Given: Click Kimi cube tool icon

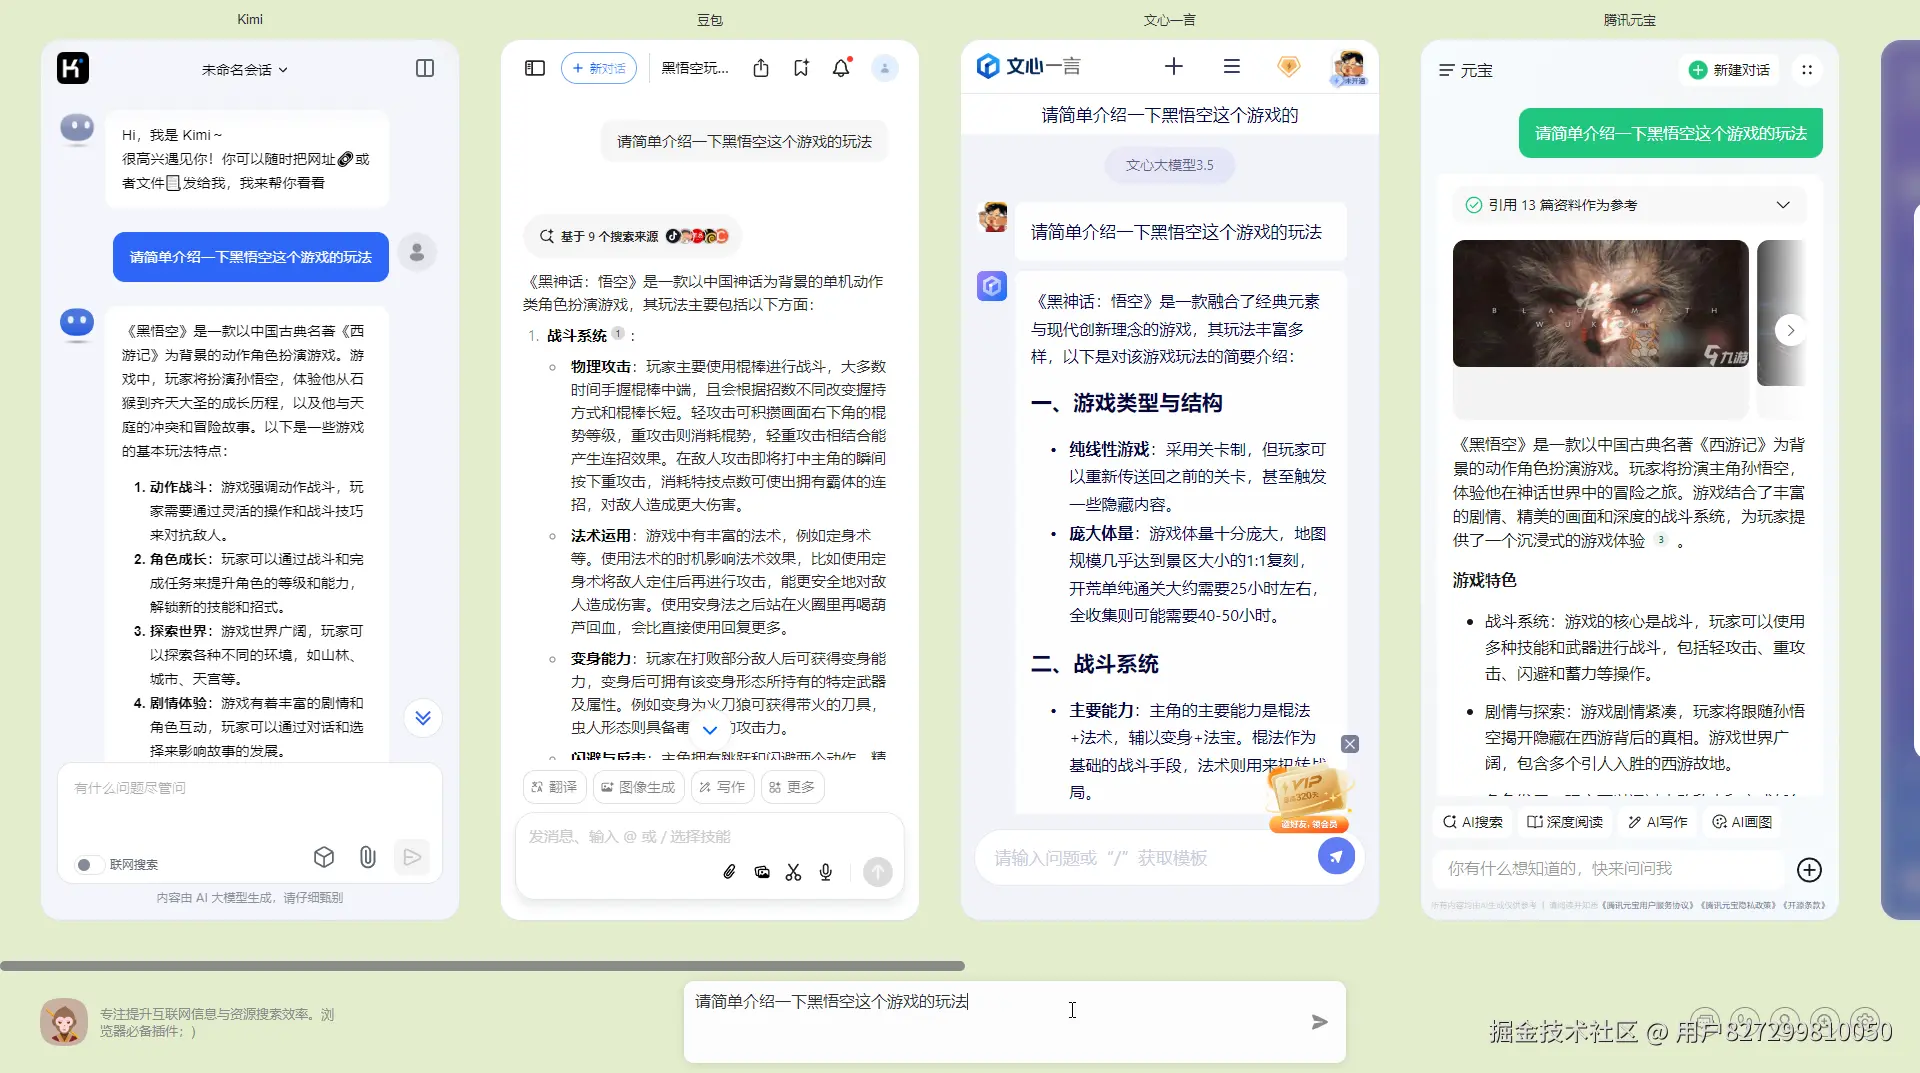Looking at the screenshot, I should (x=324, y=857).
